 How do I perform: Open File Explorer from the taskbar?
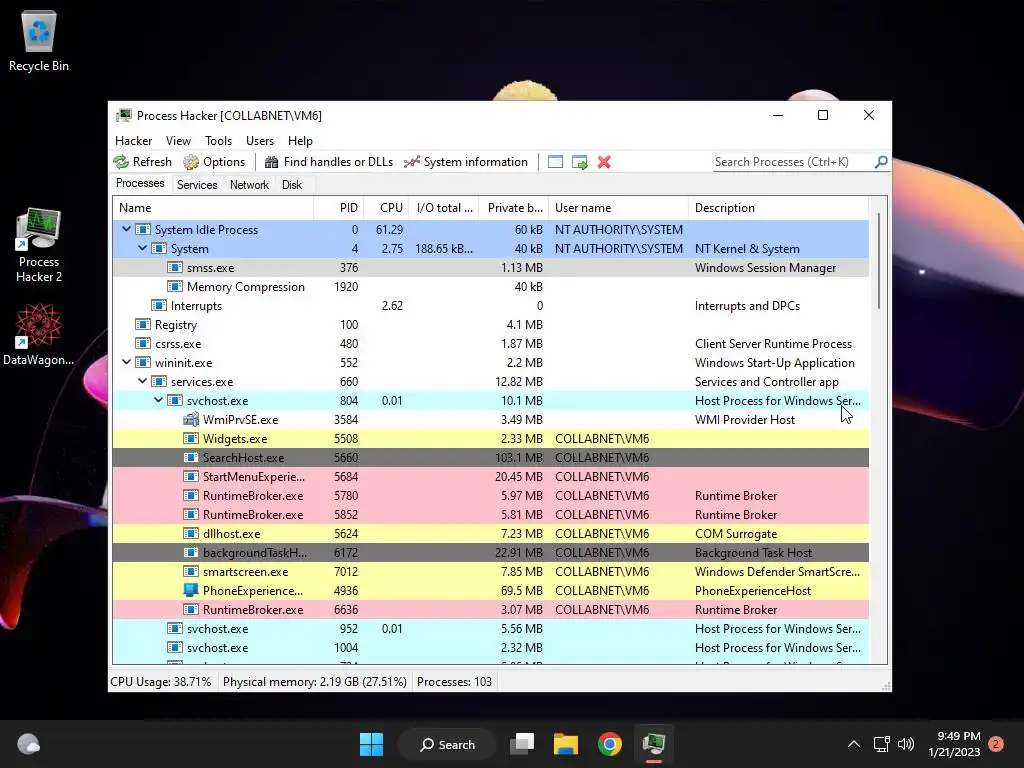pyautogui.click(x=566, y=744)
